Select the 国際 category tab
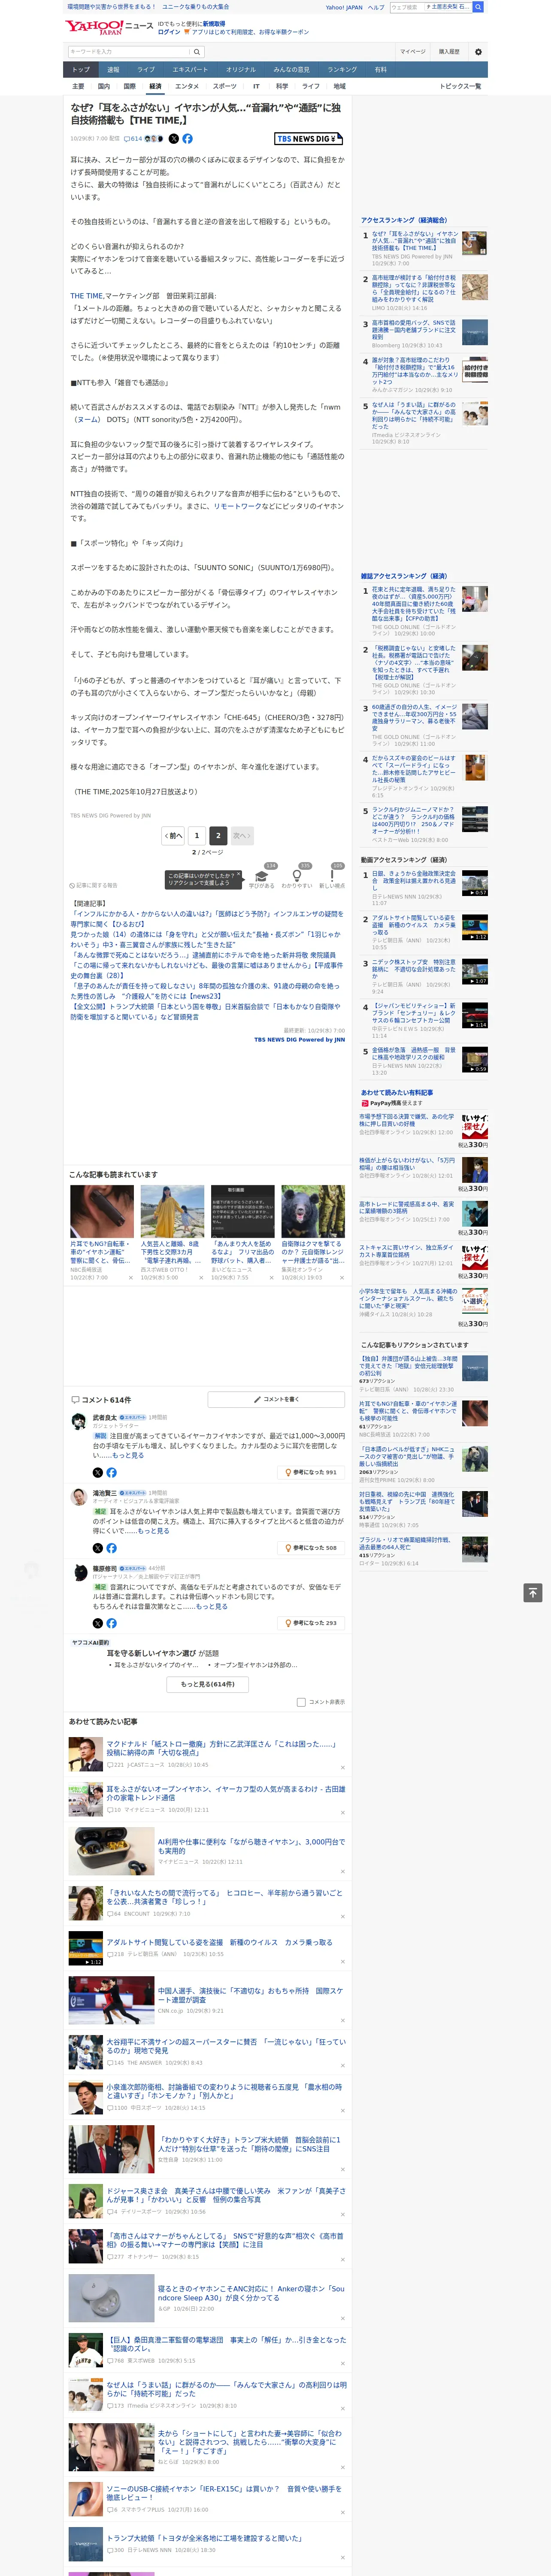The width and height of the screenshot is (551, 2576). (129, 86)
